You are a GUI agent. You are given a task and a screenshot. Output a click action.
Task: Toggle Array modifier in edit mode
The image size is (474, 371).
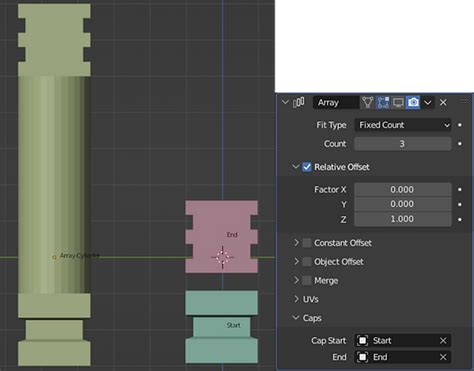point(383,102)
